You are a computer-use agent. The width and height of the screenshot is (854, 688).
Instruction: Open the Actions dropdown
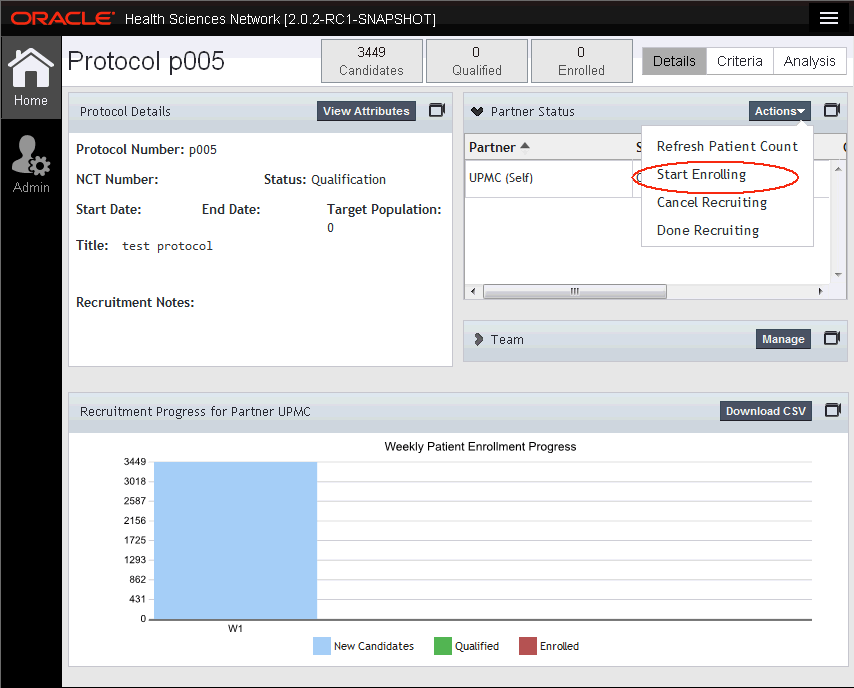point(779,111)
